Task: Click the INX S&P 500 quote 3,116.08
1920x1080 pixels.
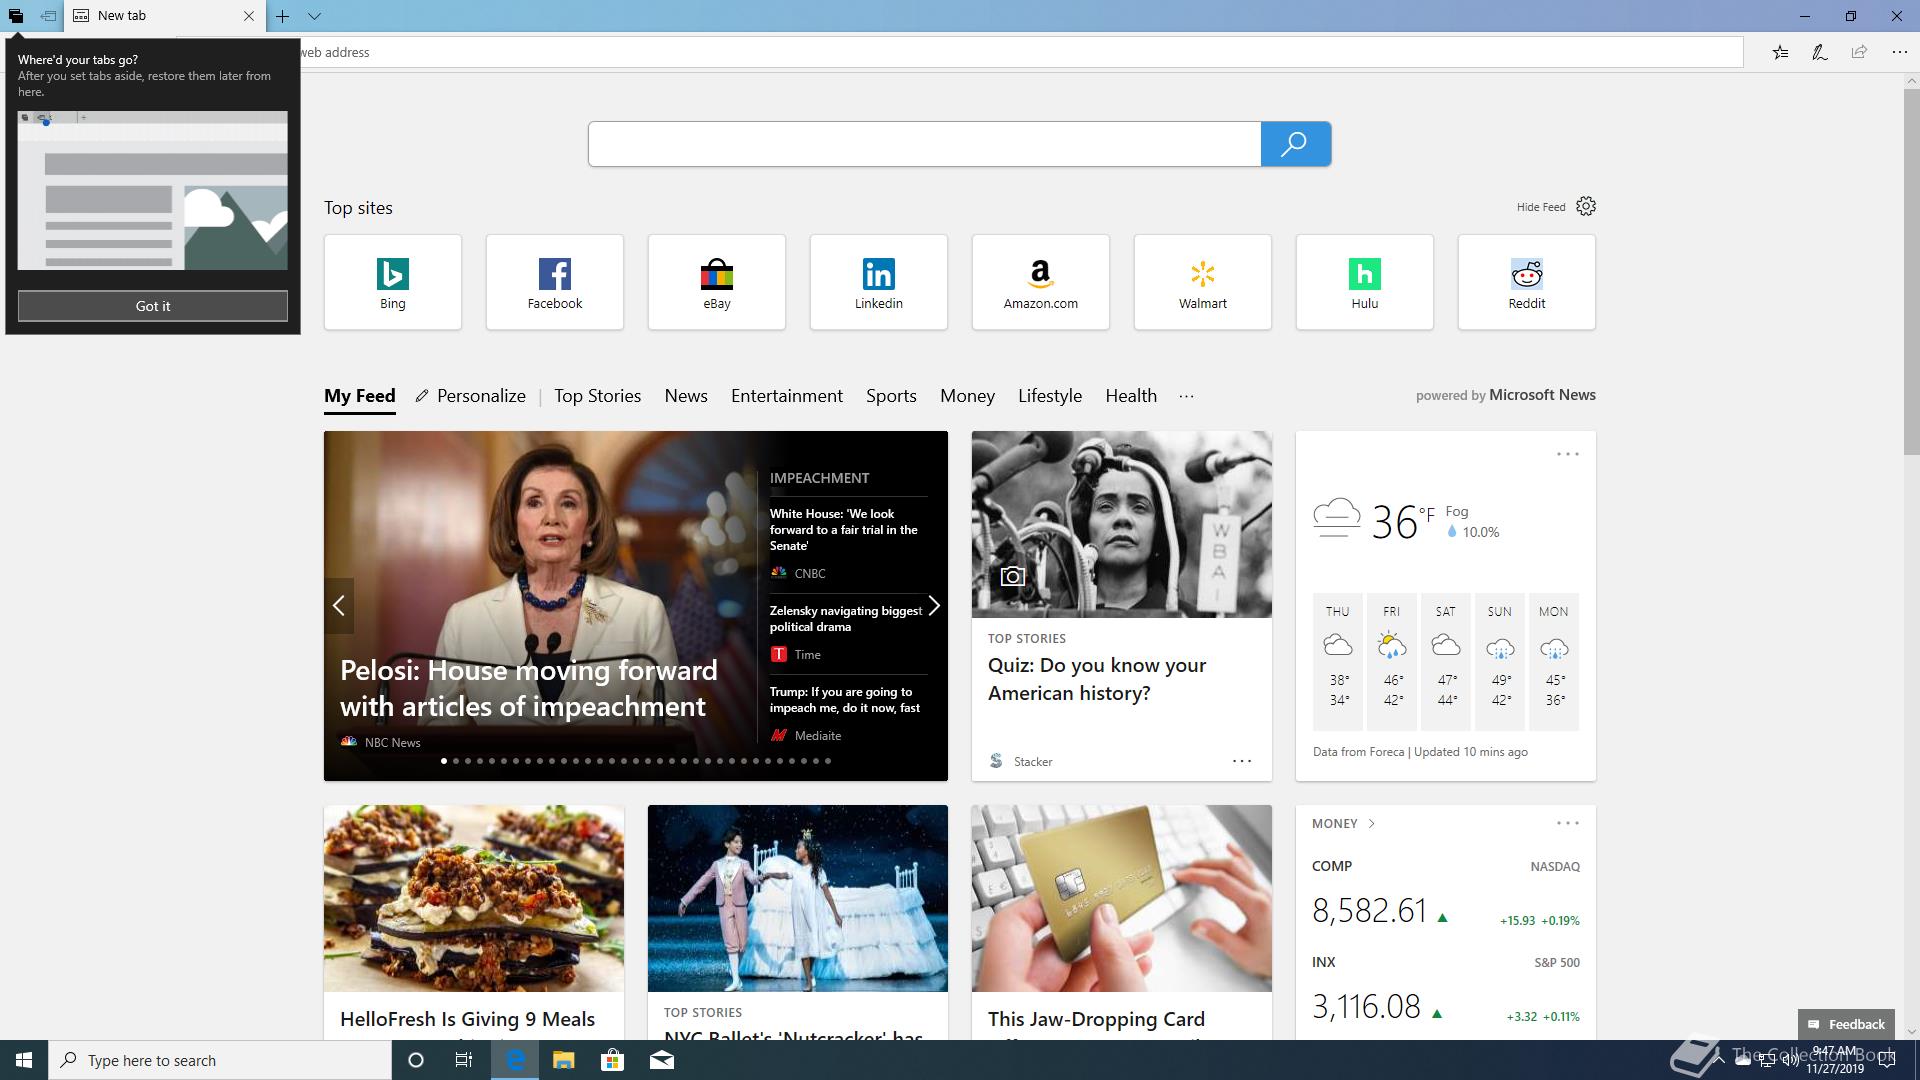Action: (1366, 1007)
